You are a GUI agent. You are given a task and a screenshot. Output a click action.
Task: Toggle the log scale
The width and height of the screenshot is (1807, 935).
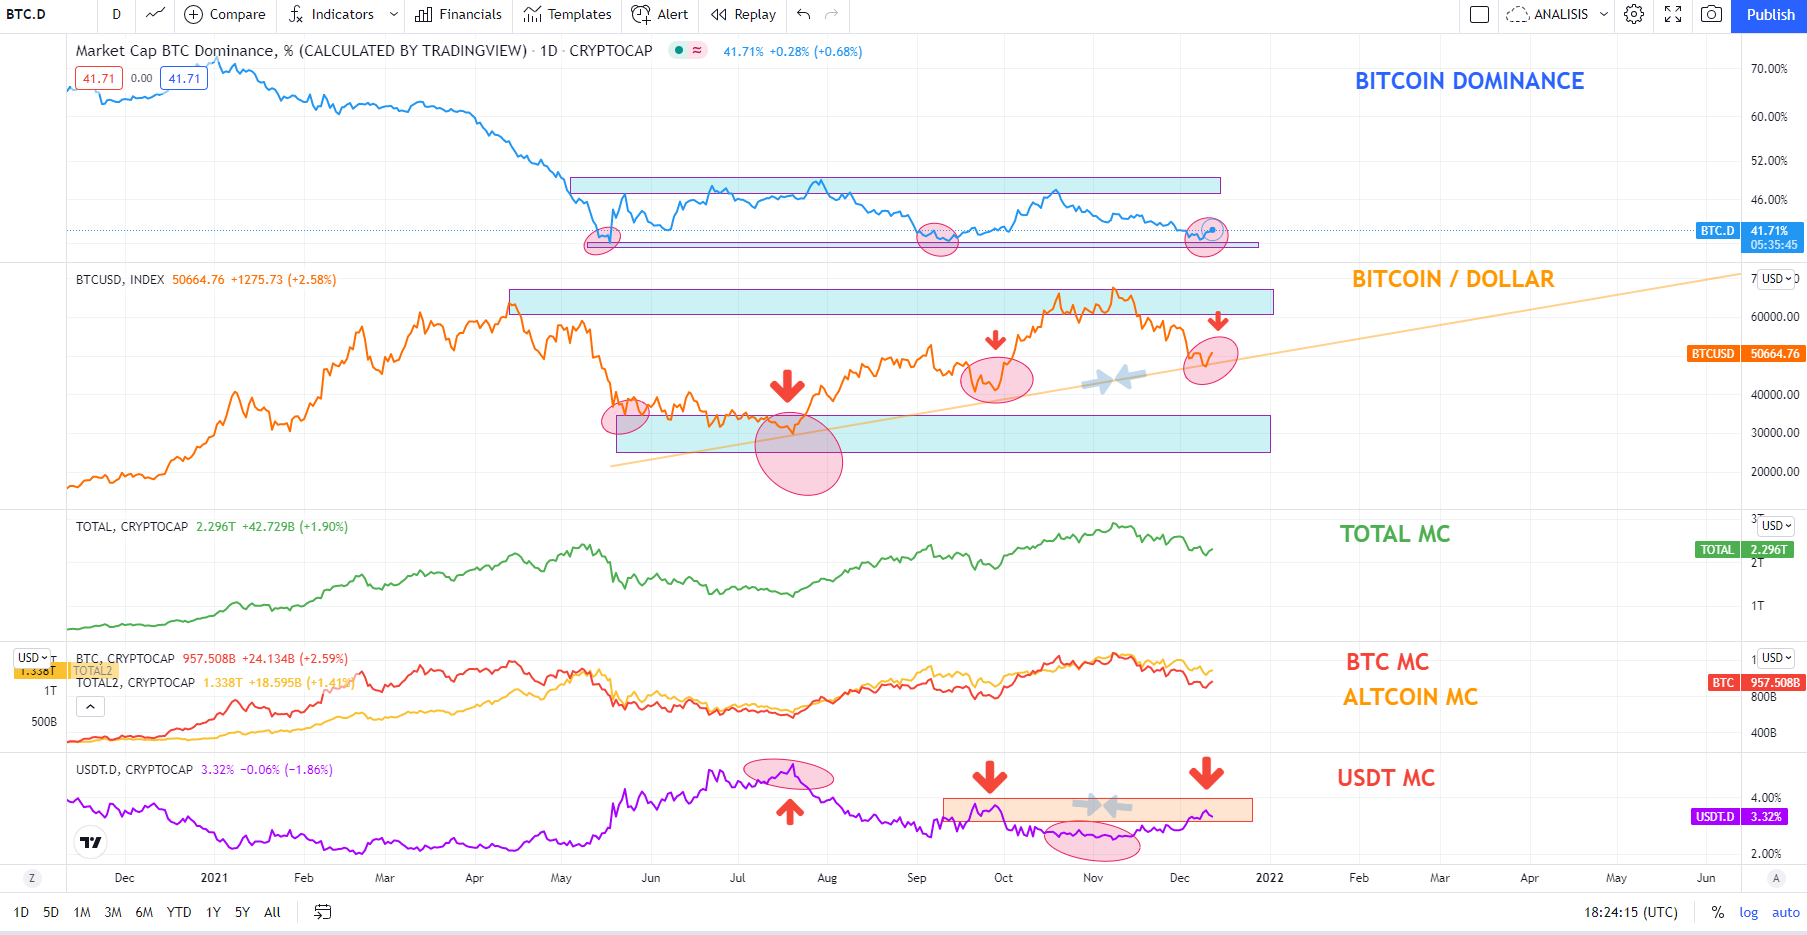point(1749,912)
